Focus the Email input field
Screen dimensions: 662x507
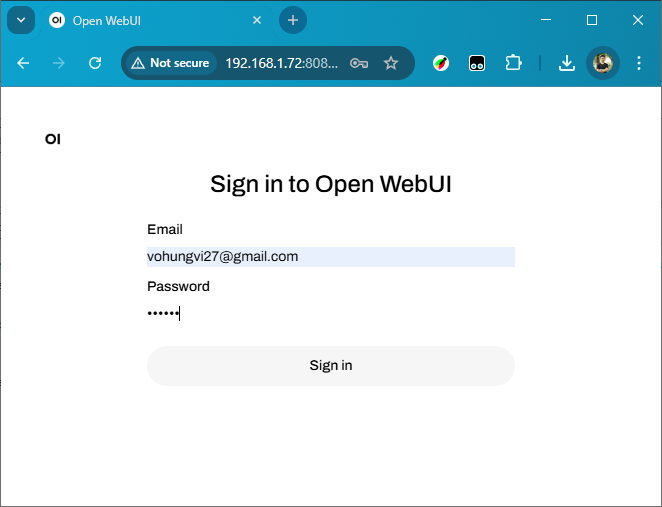331,257
